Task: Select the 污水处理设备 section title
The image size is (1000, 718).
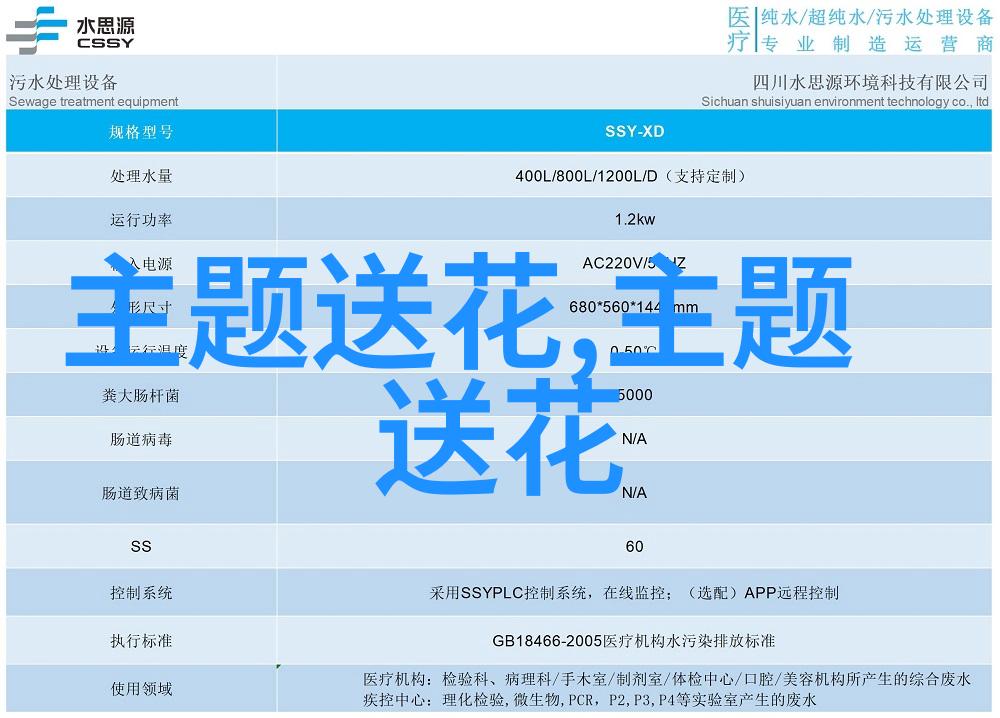Action: [63, 82]
